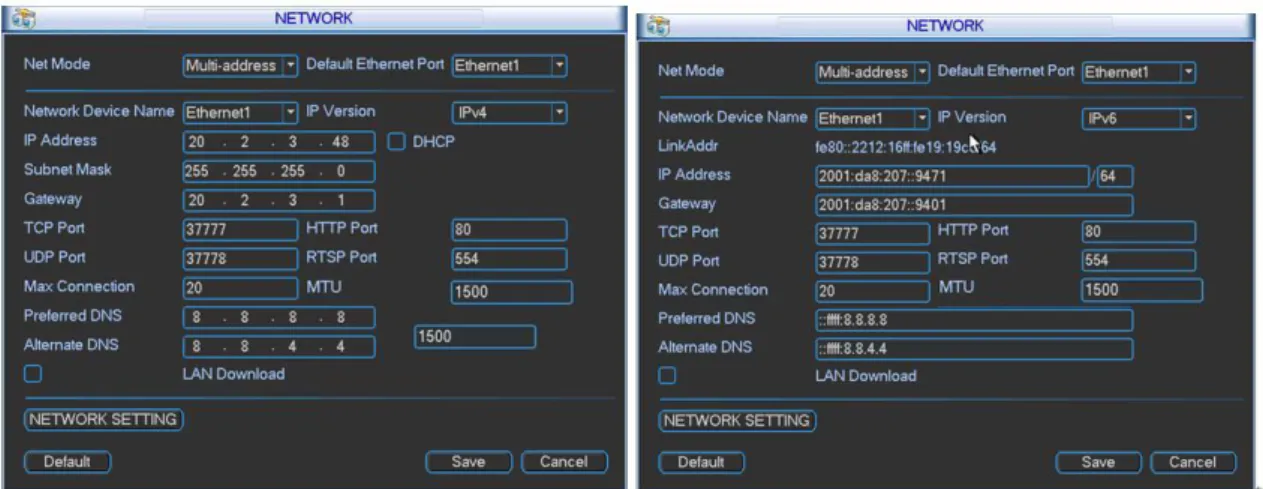Open Default Ethernet Port dropdown in right window
This screenshot has width=1263, height=489.
tap(1139, 72)
